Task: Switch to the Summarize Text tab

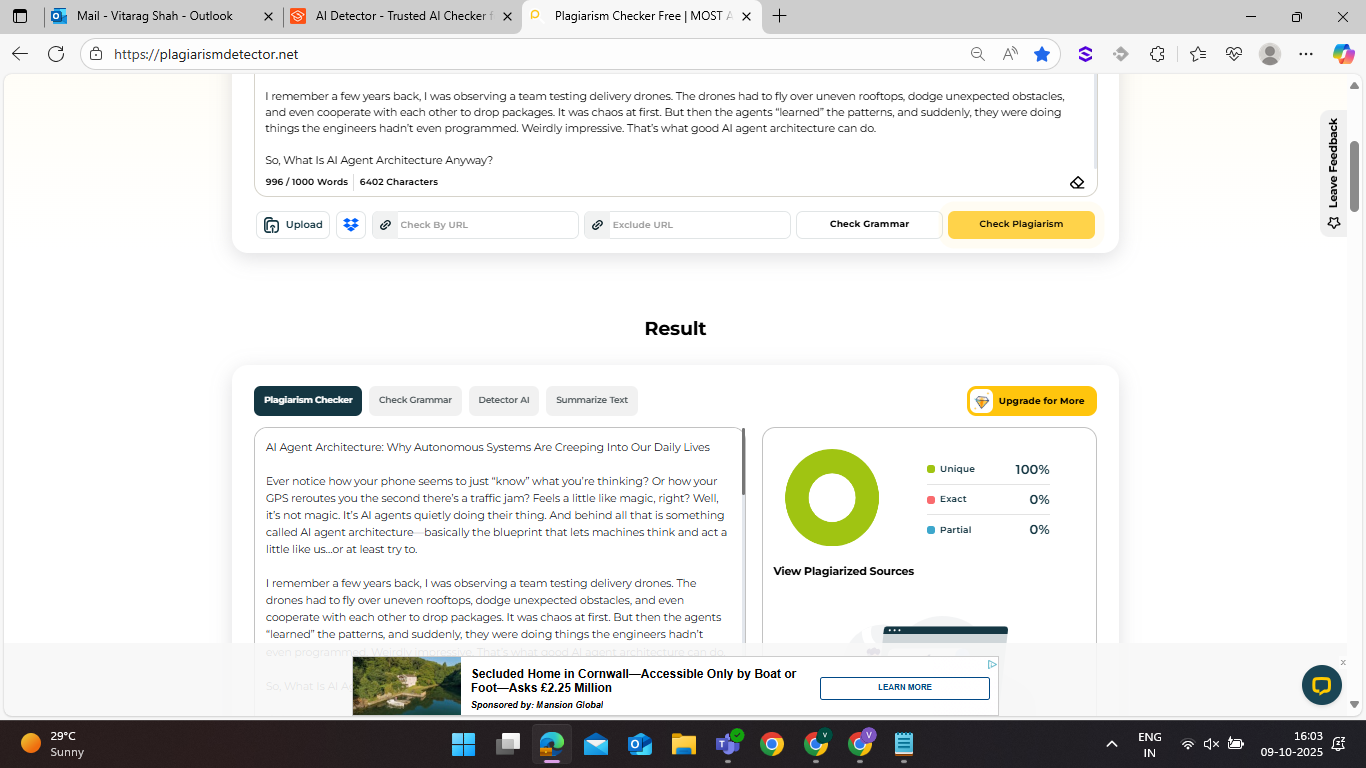Action: point(592,401)
